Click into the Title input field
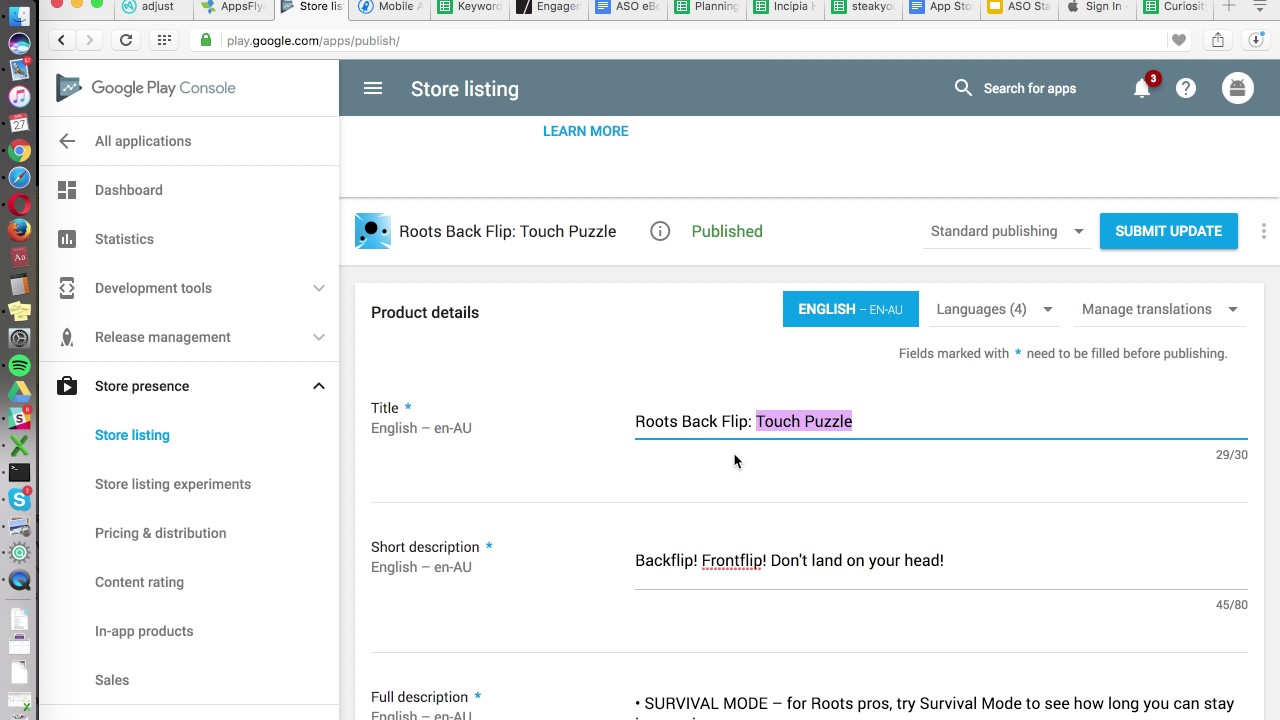The height and width of the screenshot is (720, 1280). pos(941,421)
